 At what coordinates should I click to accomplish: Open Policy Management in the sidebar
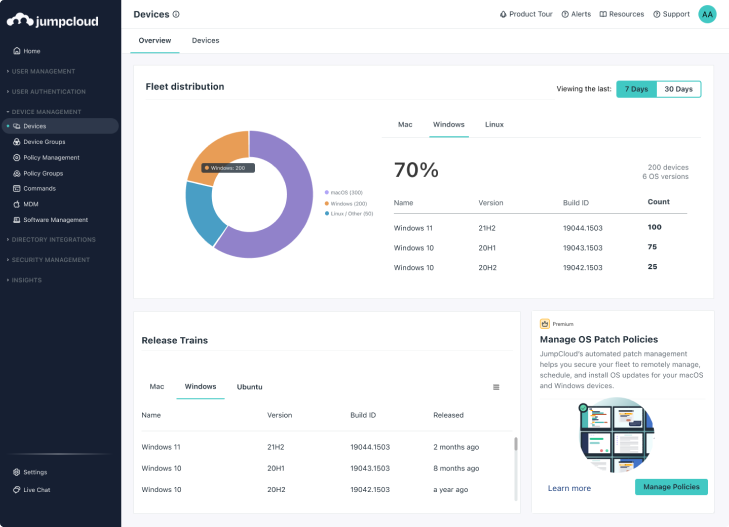pyautogui.click(x=51, y=157)
